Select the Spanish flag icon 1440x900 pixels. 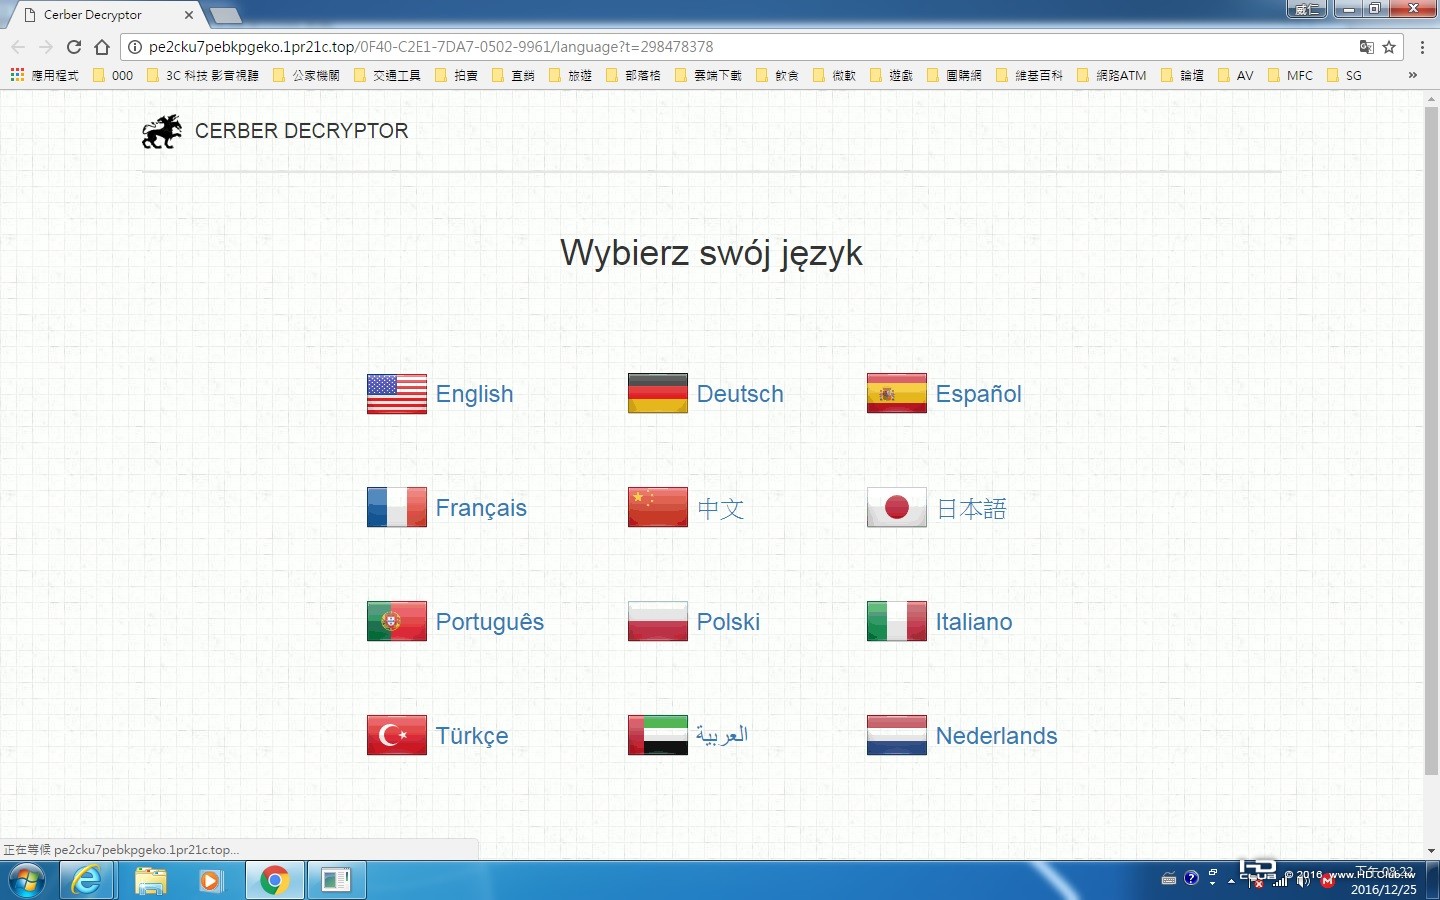coord(897,394)
